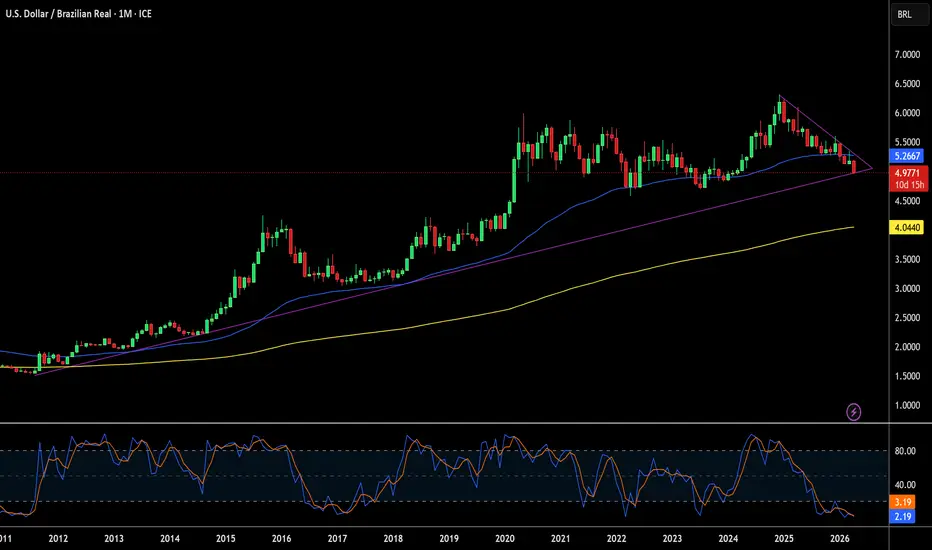The width and height of the screenshot is (932, 550).
Task: Click the 2020 time axis label
Action: [x=505, y=539]
